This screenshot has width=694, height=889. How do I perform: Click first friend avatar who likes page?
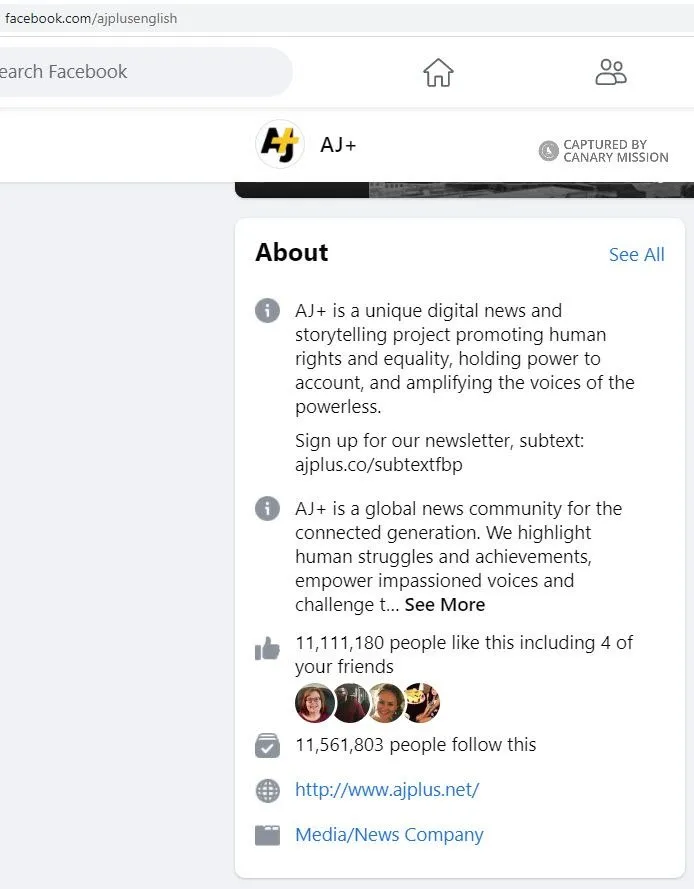[314, 703]
